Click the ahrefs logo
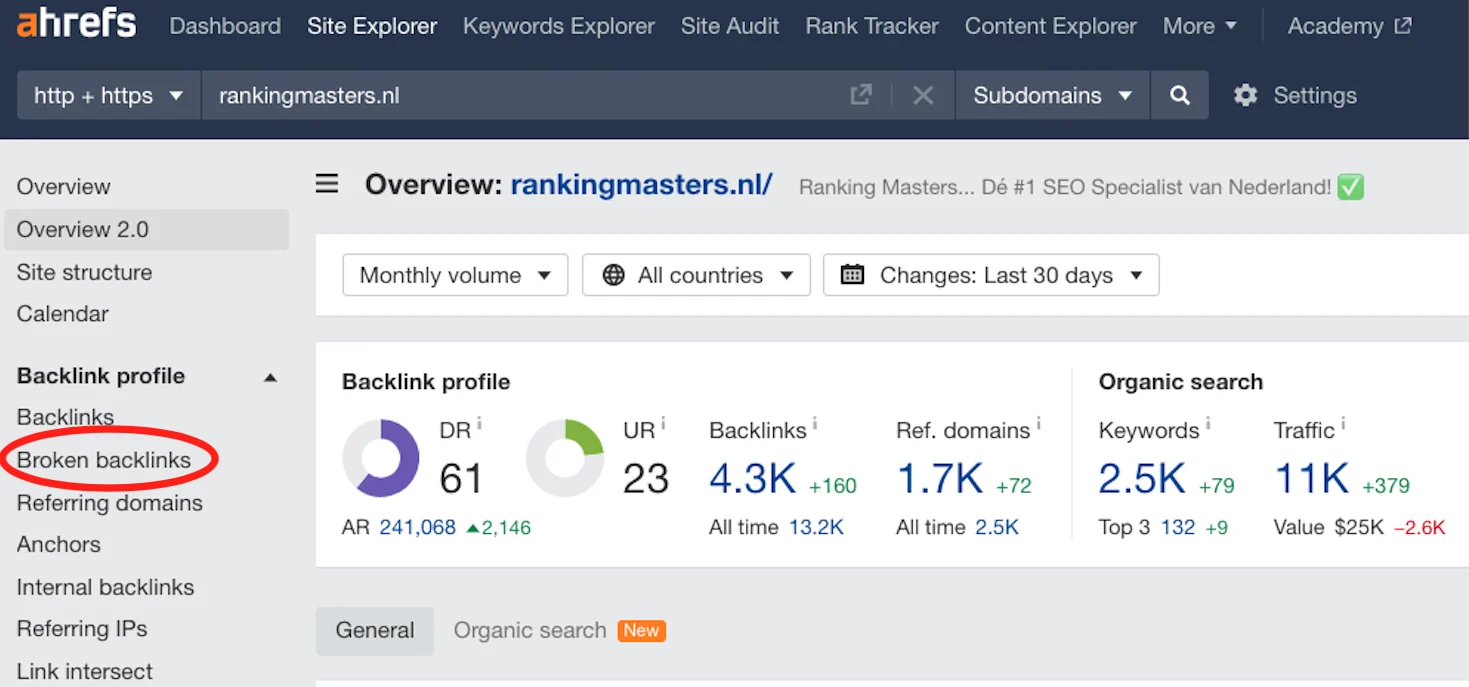This screenshot has height=687, width=1469. click(76, 24)
